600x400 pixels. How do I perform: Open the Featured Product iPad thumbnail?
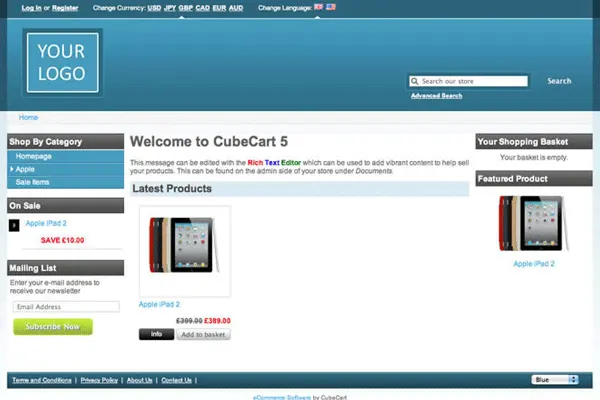532,223
